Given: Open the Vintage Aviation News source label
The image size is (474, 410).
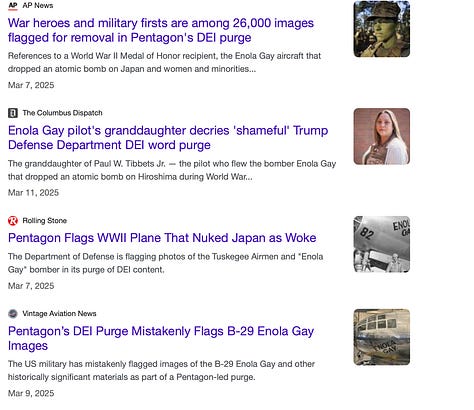Looking at the screenshot, I should (59, 314).
